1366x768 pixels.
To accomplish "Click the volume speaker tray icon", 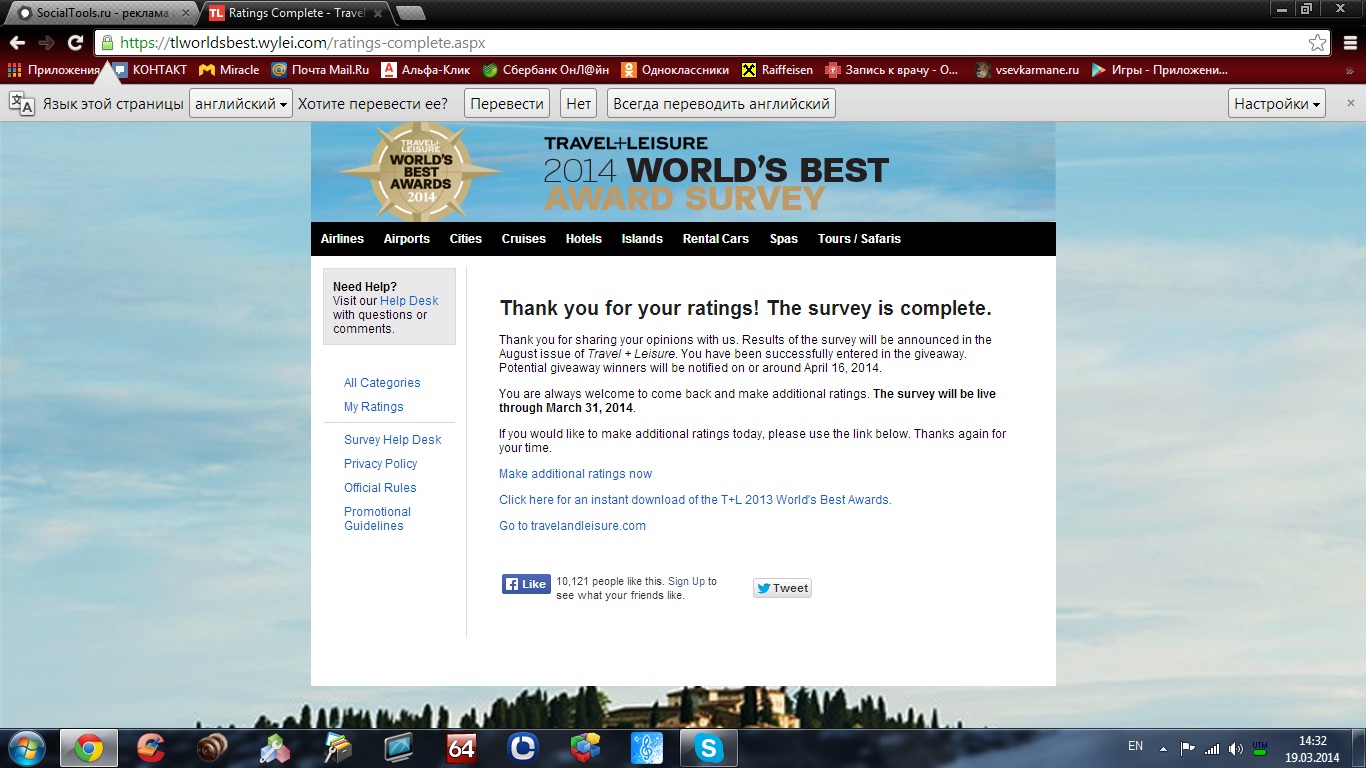I will coord(1236,748).
